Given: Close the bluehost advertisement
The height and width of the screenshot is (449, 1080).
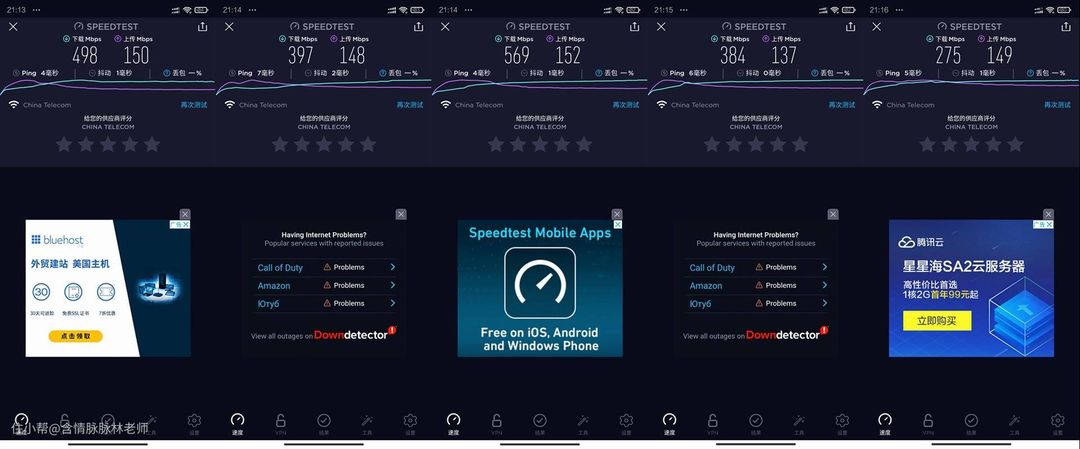Looking at the screenshot, I should click(185, 214).
